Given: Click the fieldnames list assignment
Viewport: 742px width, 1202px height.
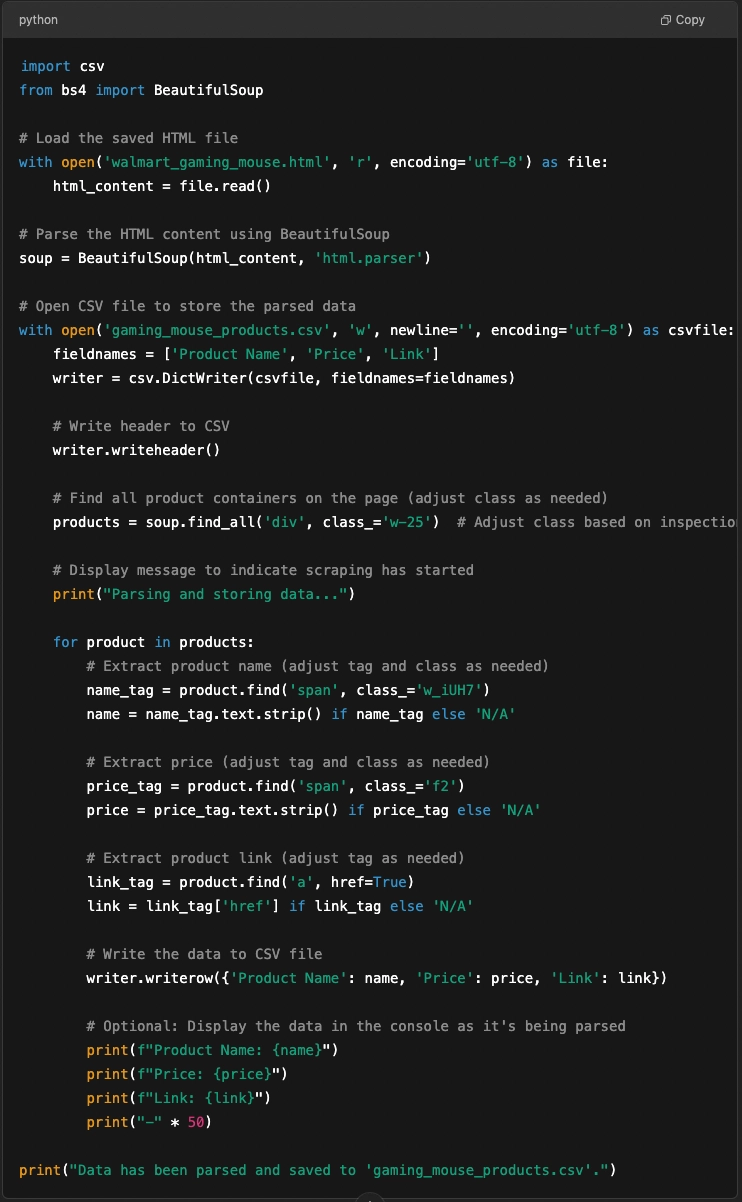Looking at the screenshot, I should pyautogui.click(x=246, y=354).
